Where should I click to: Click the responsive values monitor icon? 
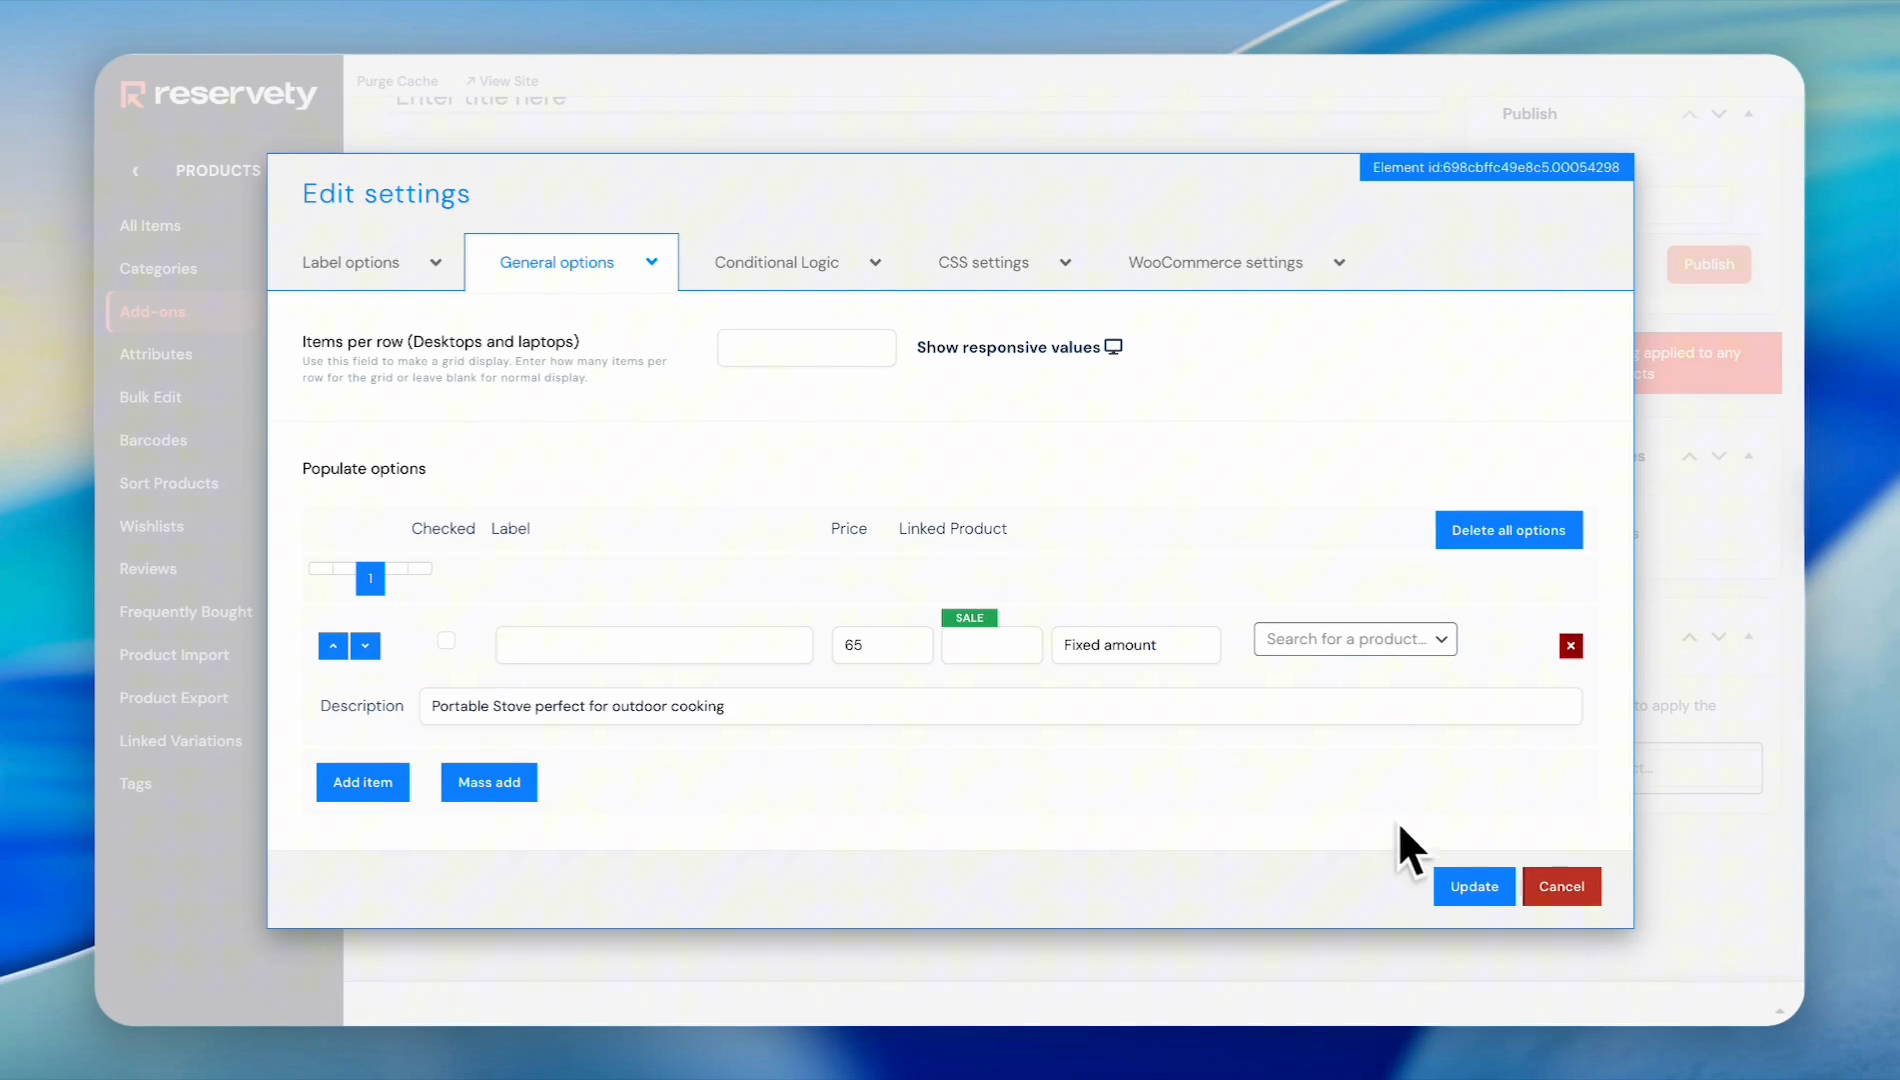[1113, 347]
